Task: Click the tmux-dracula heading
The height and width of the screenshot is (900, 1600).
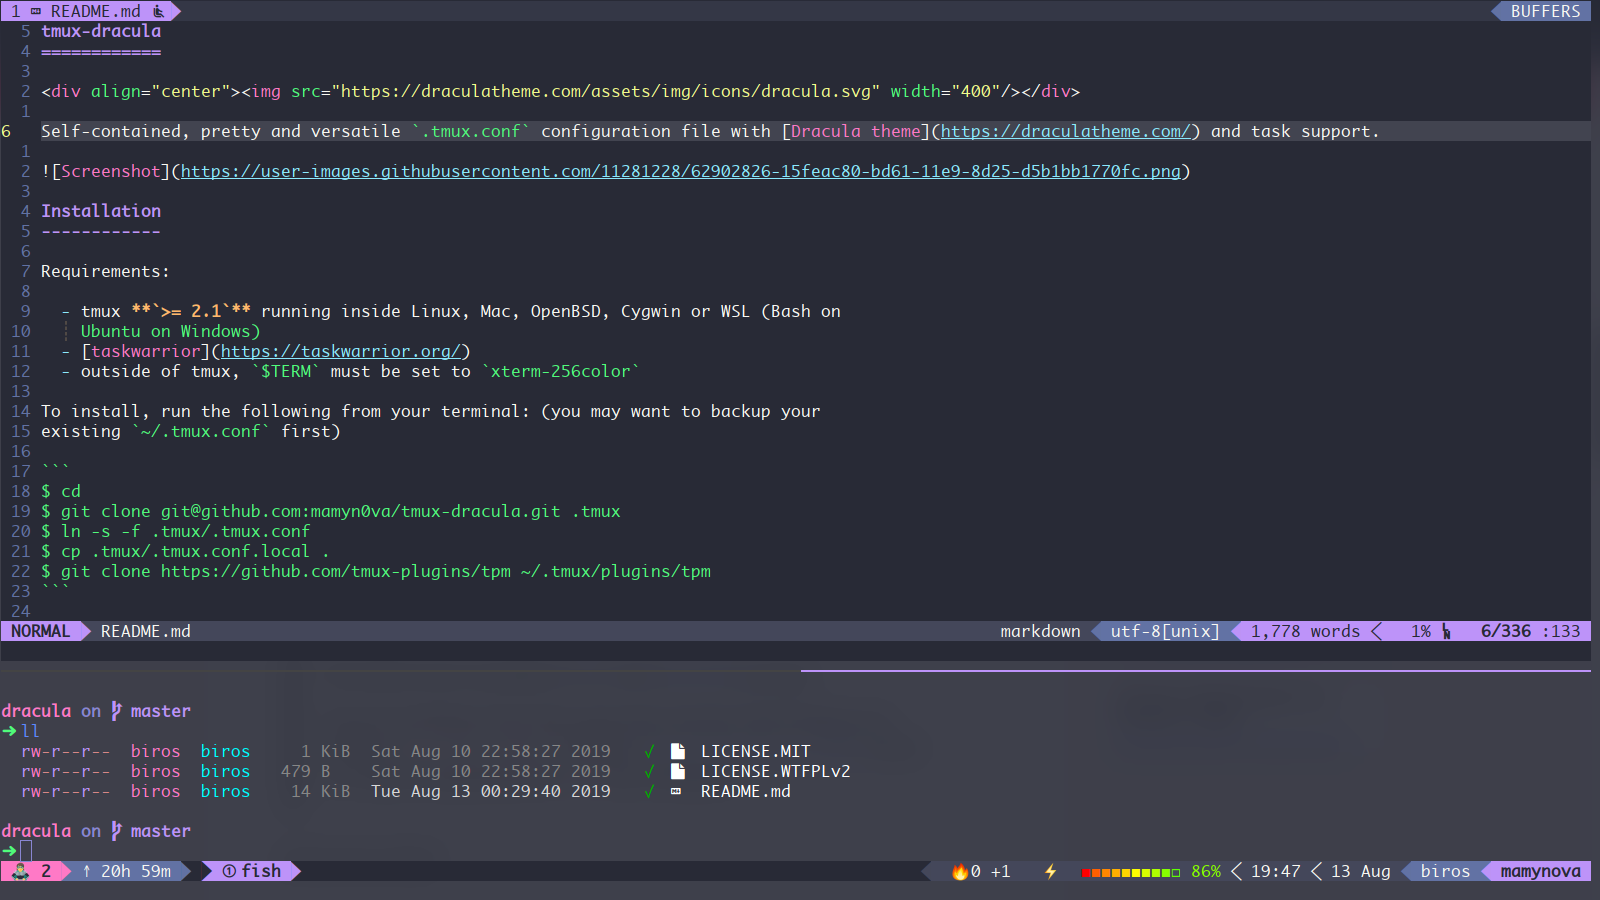Action: click(101, 31)
